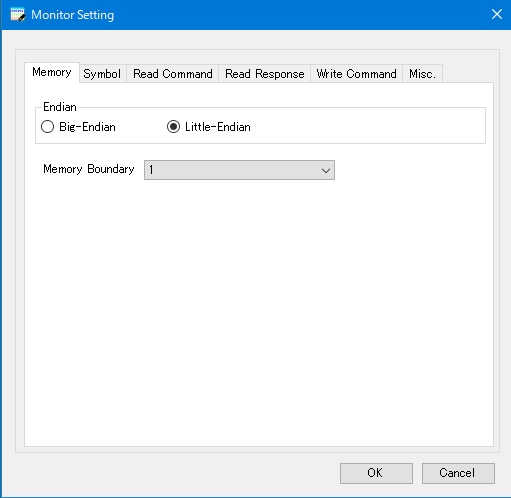Viewport: 511px width, 498px height.
Task: Click the Monitor Setting title text
Action: 73,15
